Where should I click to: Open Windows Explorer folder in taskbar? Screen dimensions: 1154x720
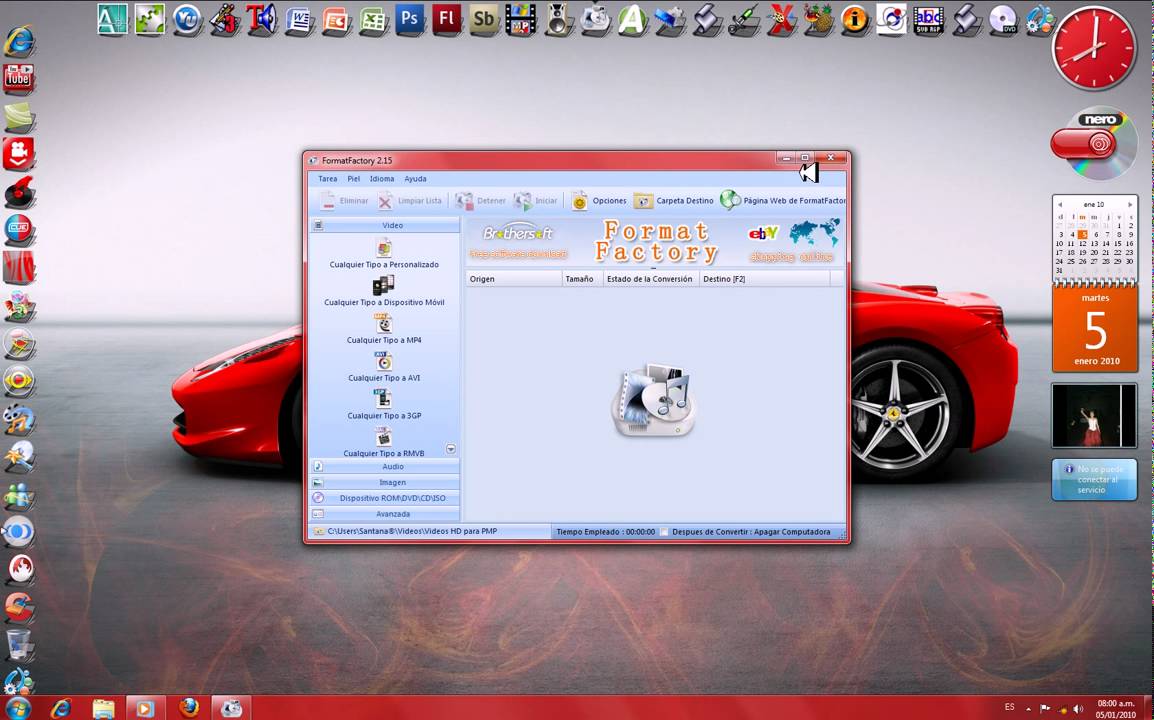103,708
